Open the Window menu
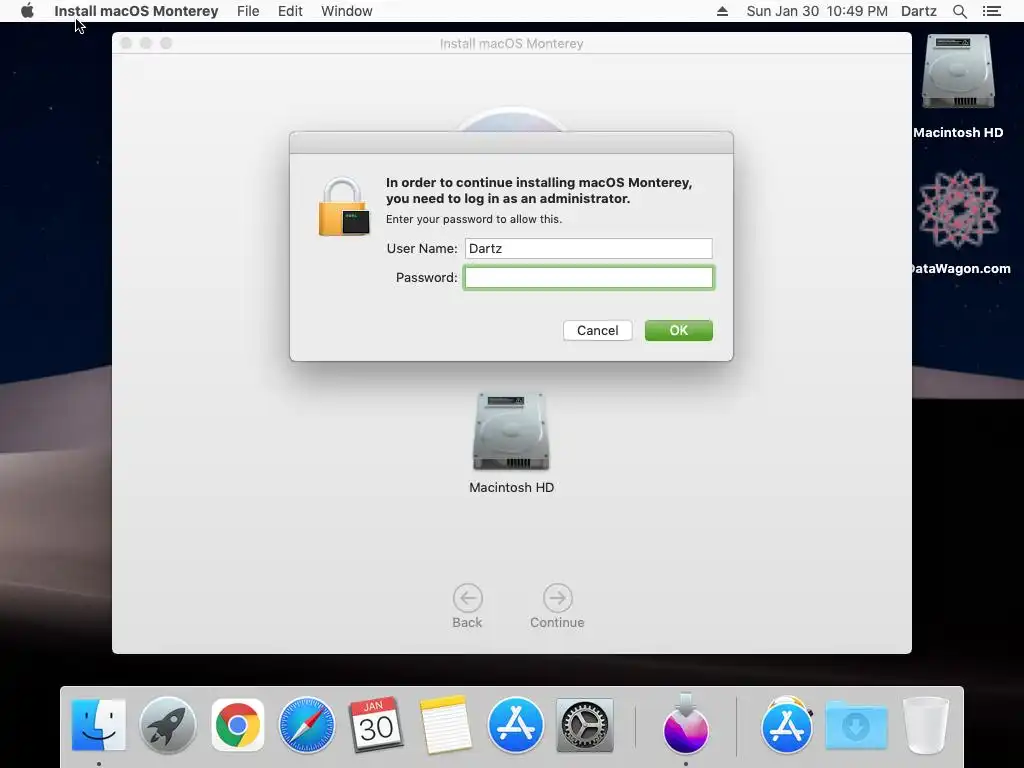The height and width of the screenshot is (768, 1024). pos(347,11)
